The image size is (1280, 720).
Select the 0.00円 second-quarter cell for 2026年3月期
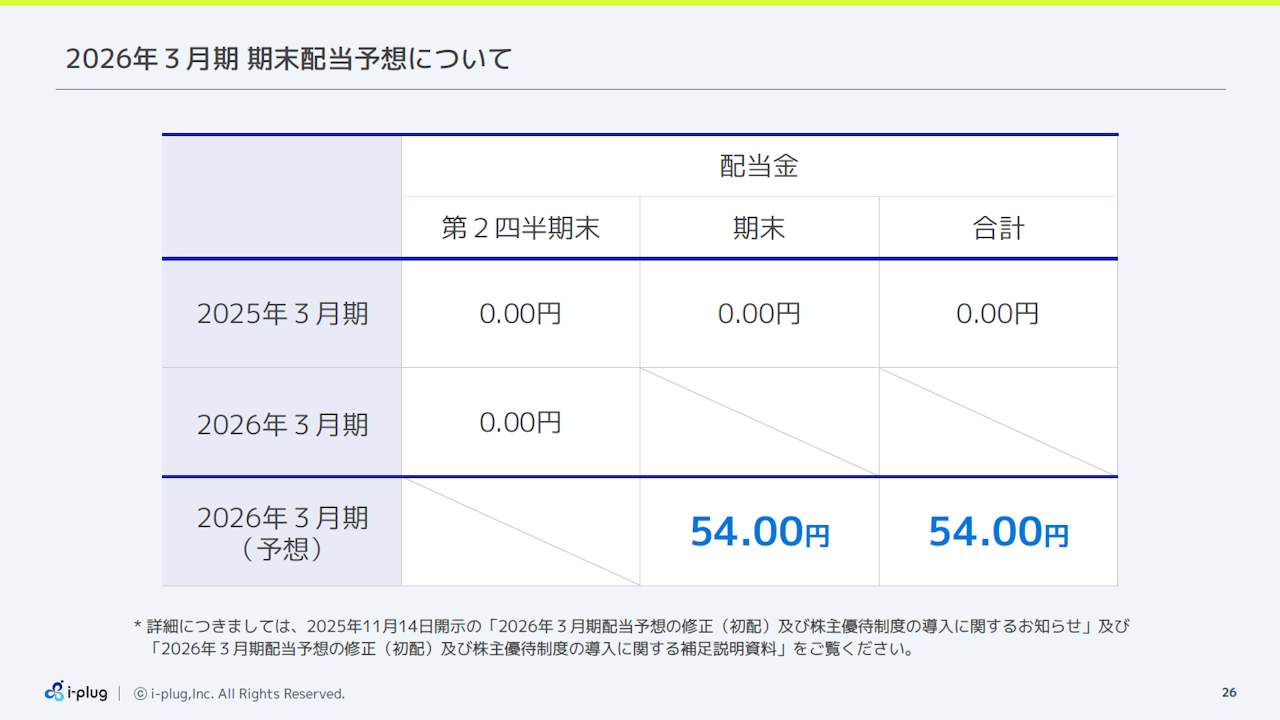520,422
